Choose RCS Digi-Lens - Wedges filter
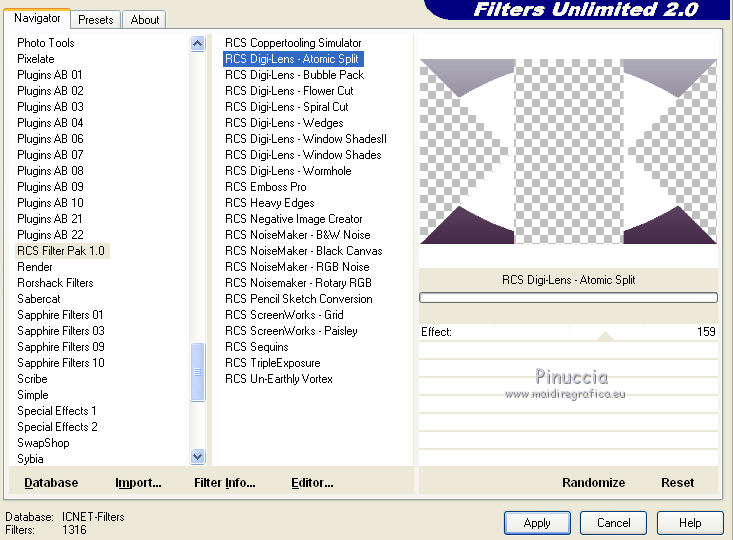Image resolution: width=733 pixels, height=540 pixels. 284,123
